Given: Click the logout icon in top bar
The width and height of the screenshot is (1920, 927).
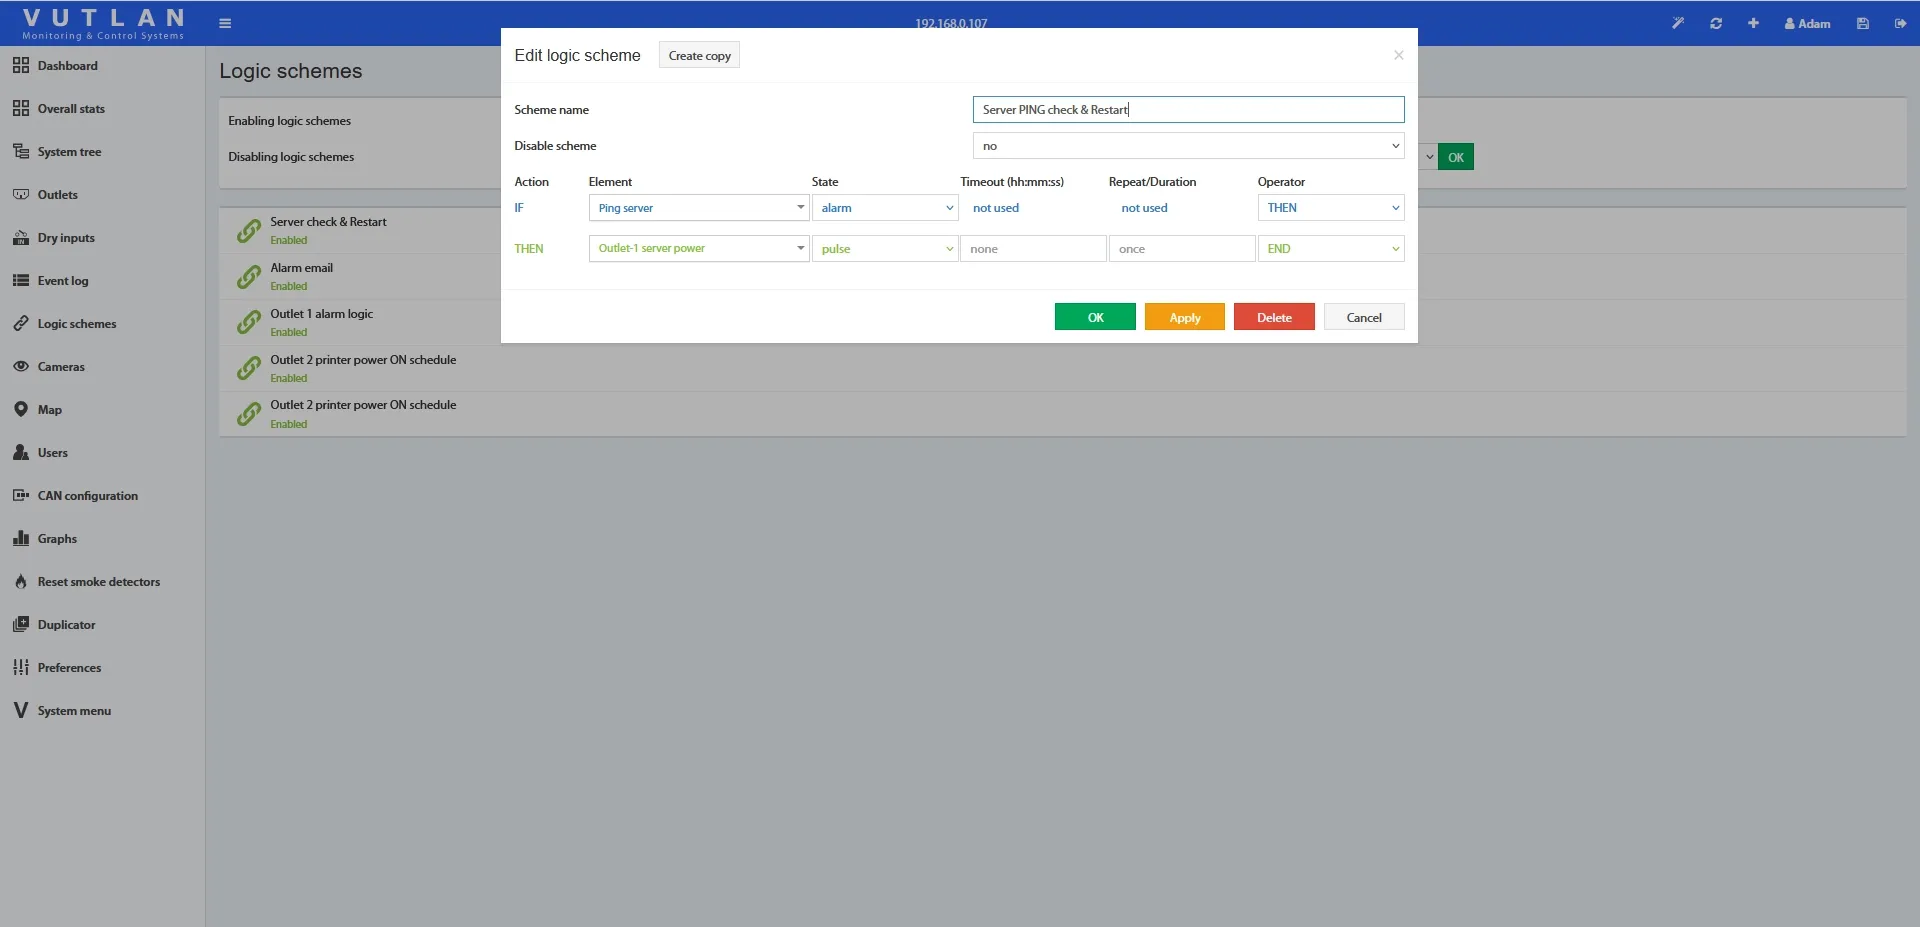Looking at the screenshot, I should click(x=1900, y=23).
